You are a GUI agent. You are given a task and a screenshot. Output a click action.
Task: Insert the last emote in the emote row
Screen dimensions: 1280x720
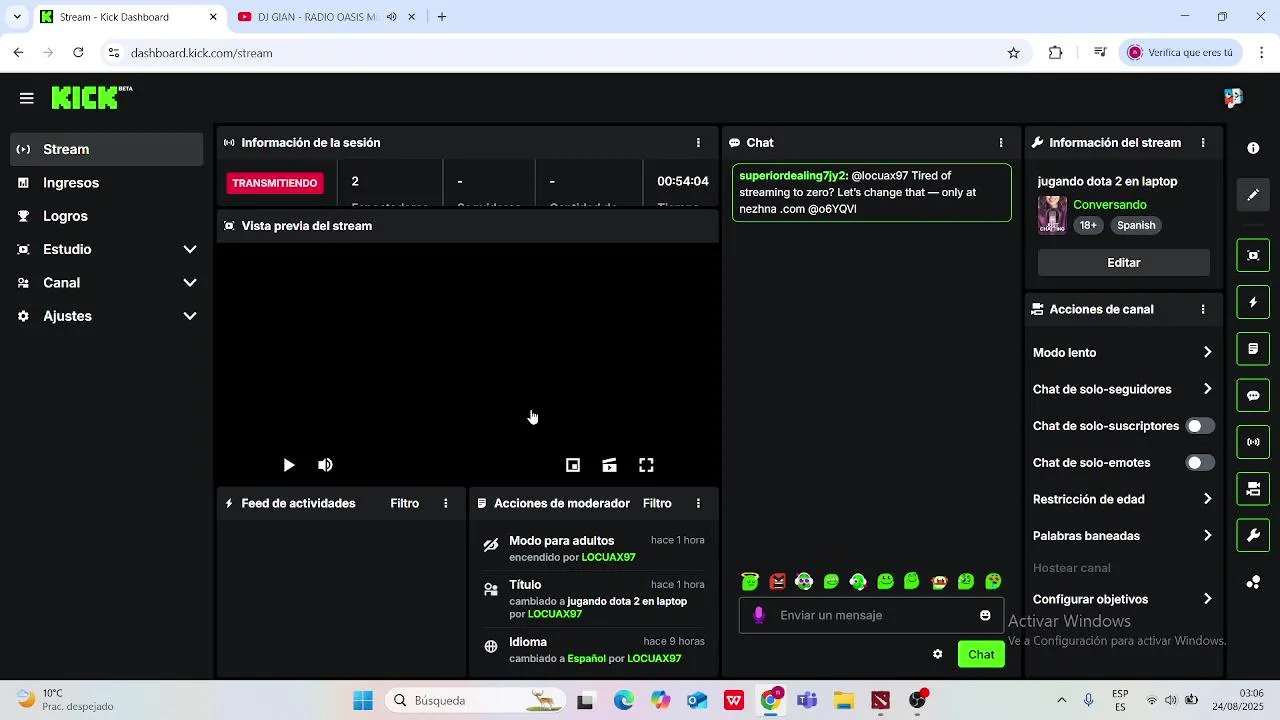(993, 581)
